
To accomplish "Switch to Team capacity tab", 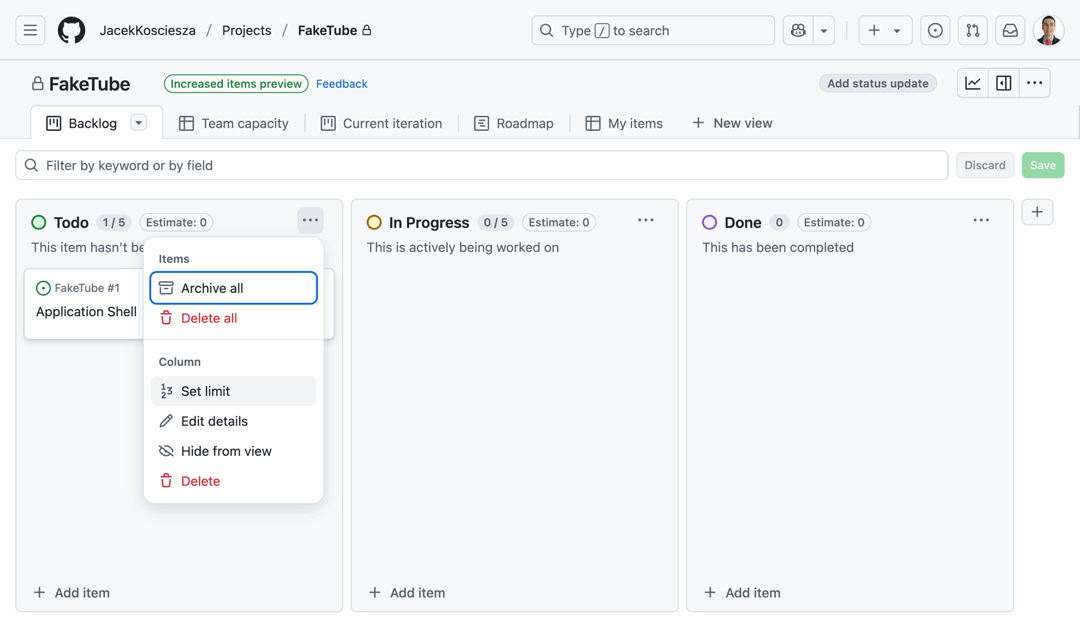I will 233,123.
